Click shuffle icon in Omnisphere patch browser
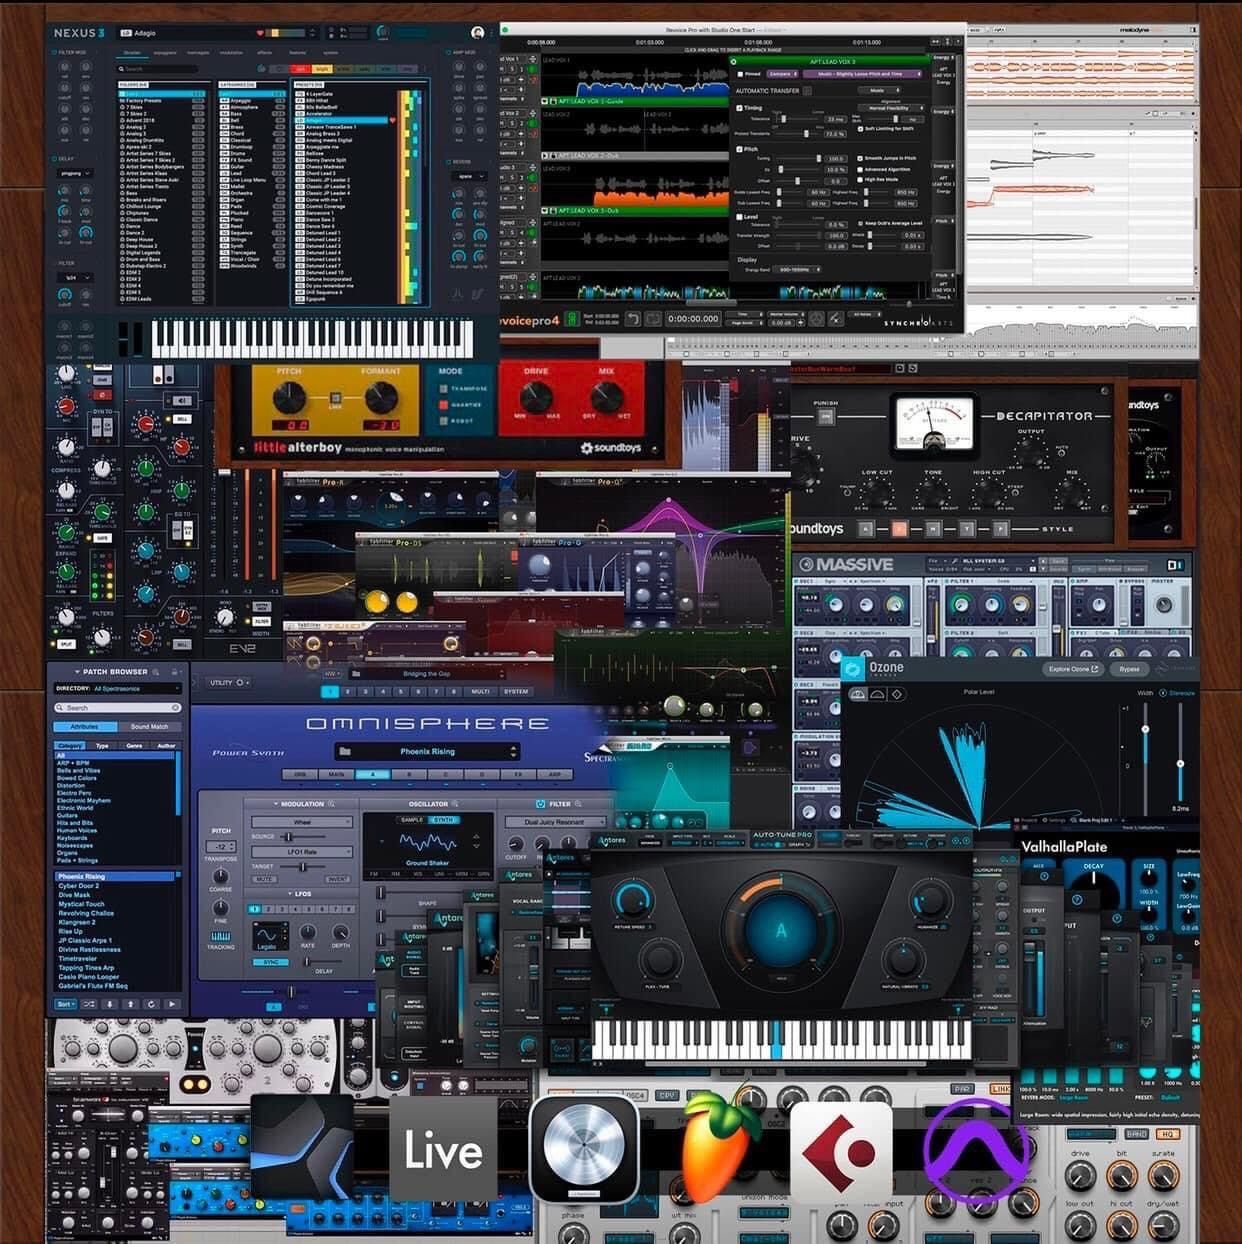1242x1244 pixels. (89, 1004)
